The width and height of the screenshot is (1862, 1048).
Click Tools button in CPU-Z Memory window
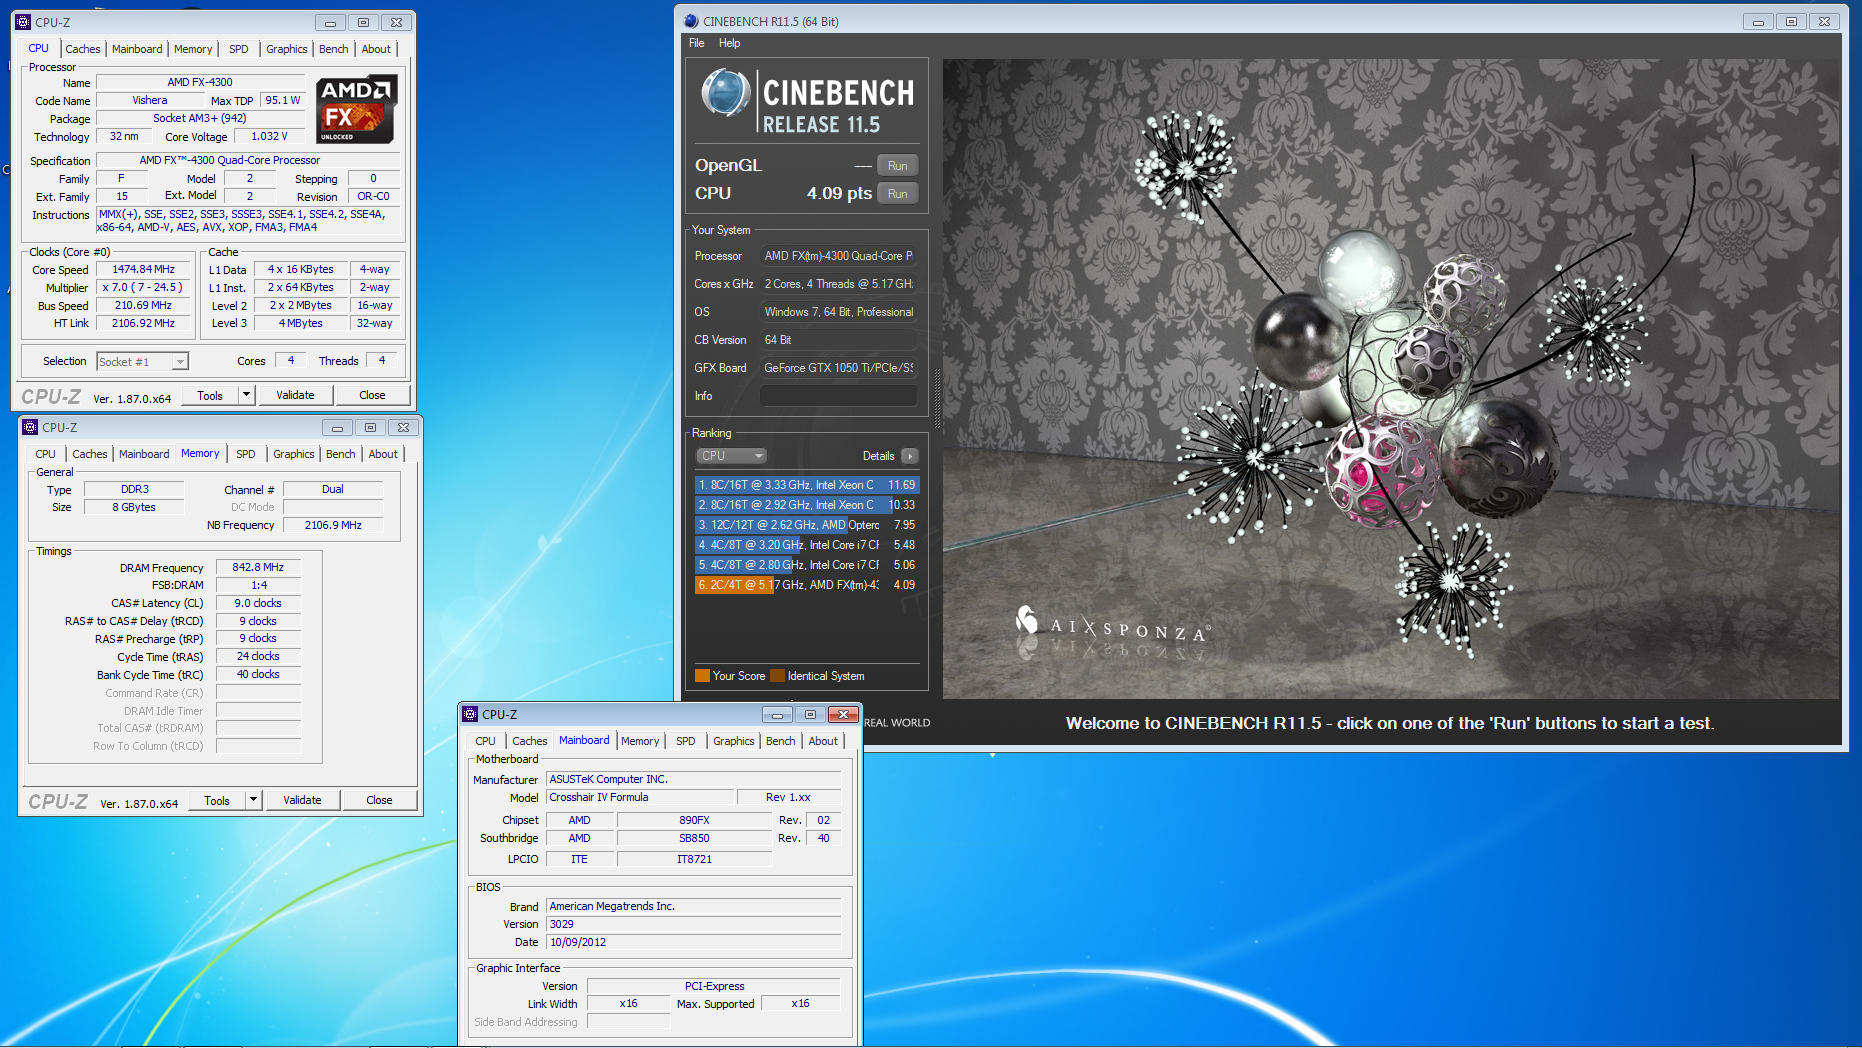tap(217, 800)
